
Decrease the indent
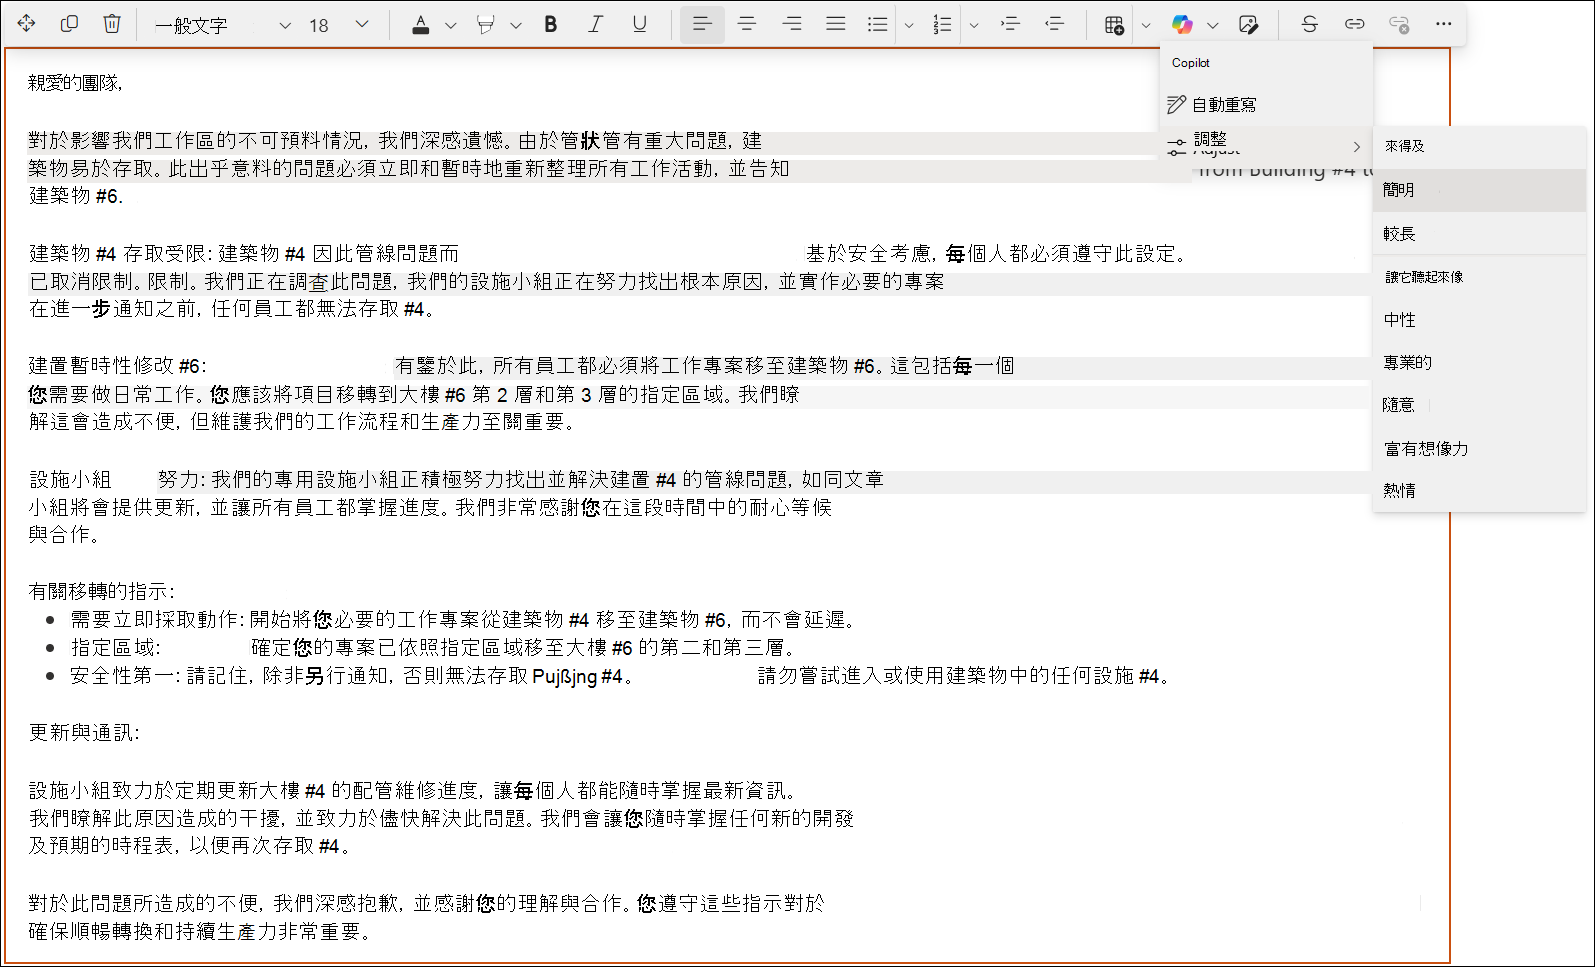click(1054, 25)
